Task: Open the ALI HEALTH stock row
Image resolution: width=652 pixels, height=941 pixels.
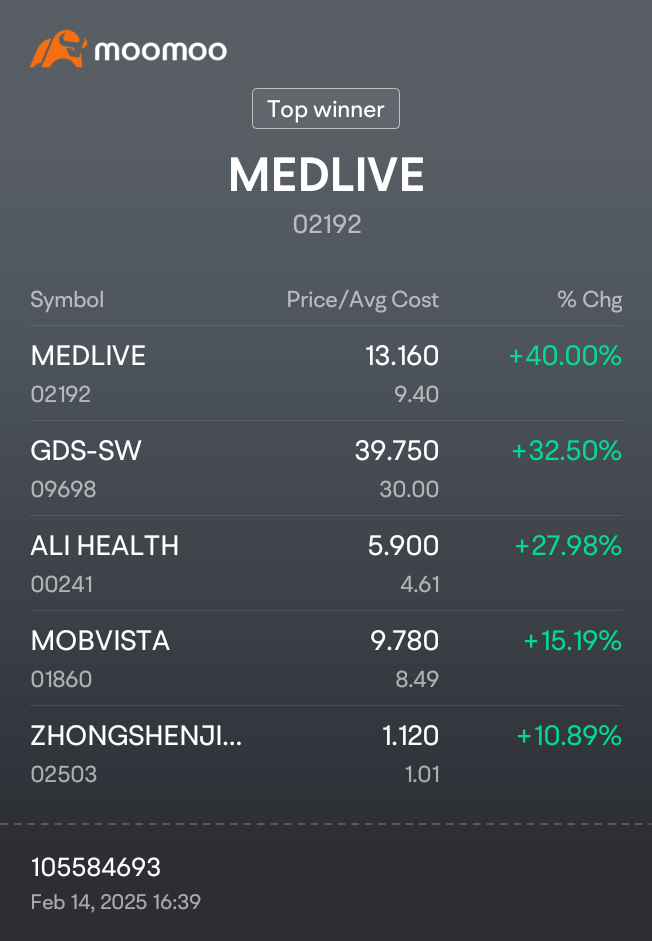Action: (x=326, y=563)
